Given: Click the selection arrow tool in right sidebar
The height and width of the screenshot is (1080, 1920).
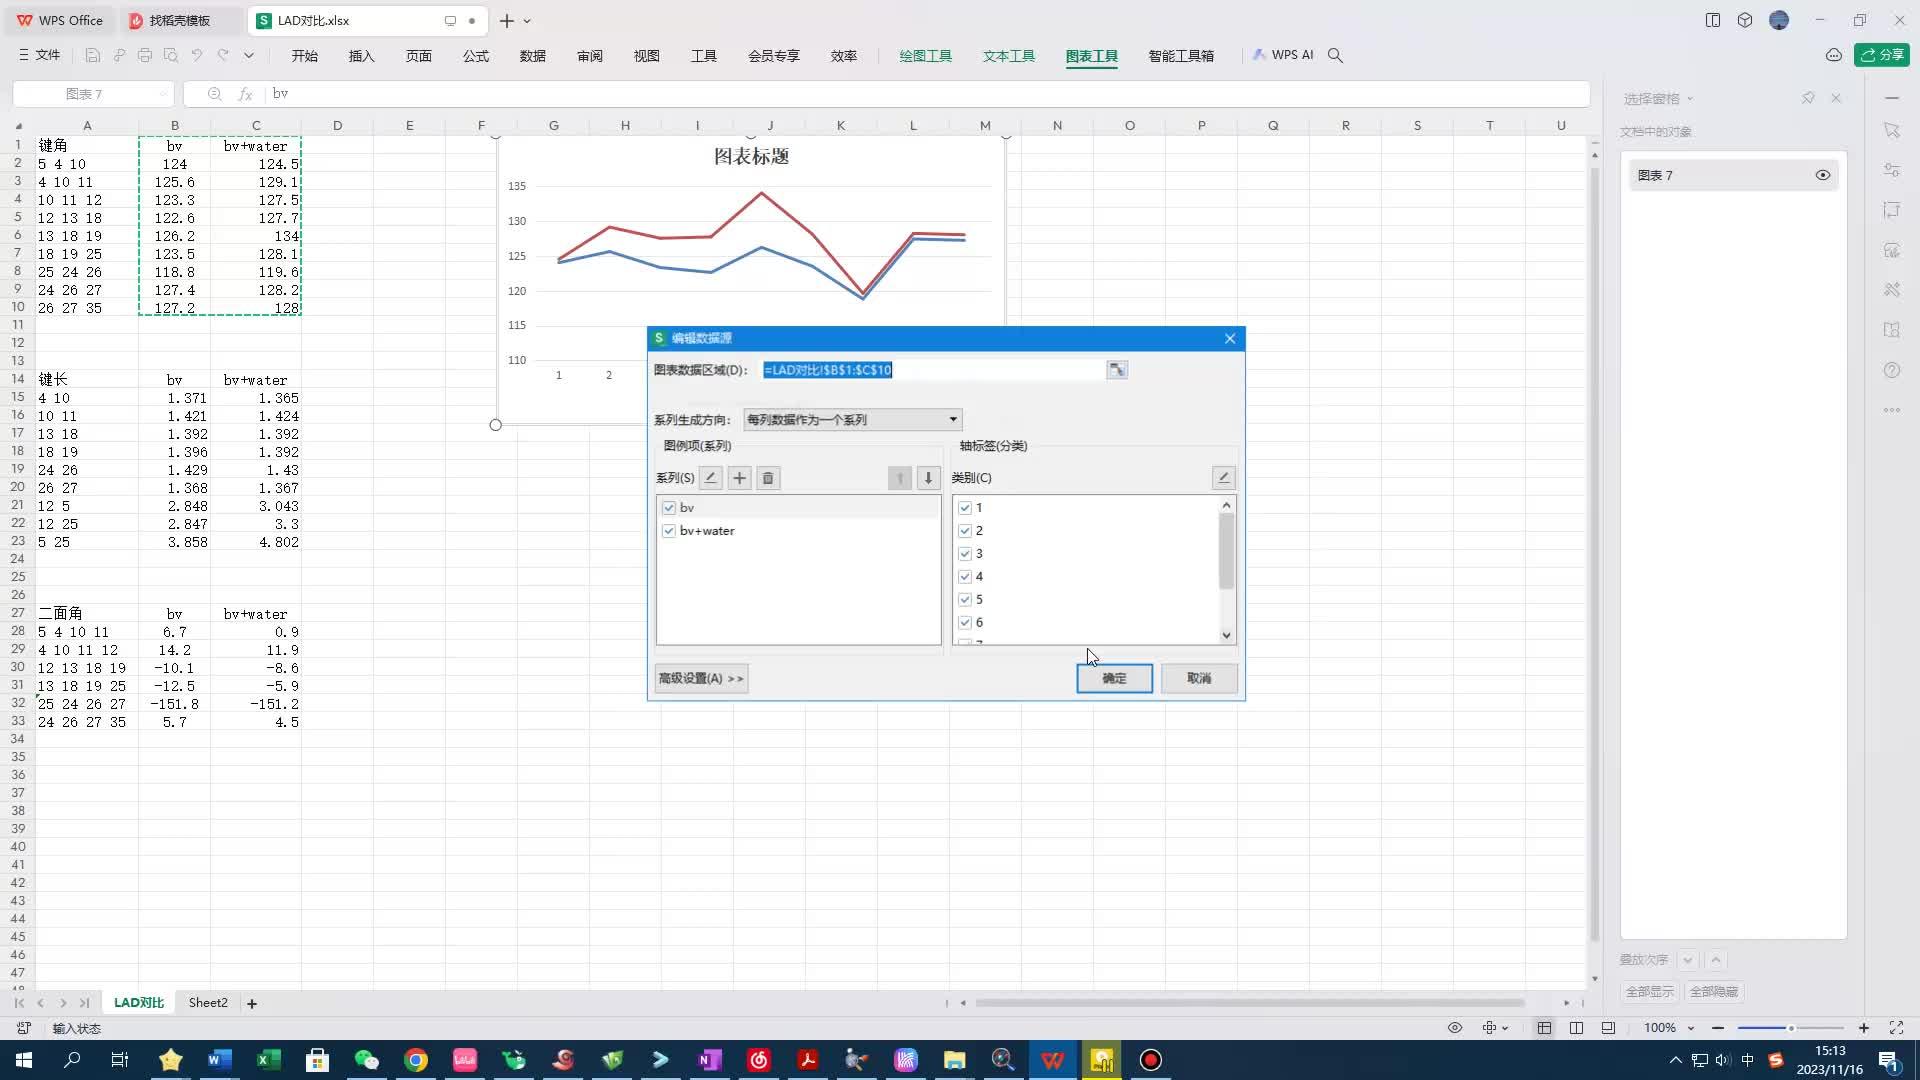Looking at the screenshot, I should pos(1891,131).
